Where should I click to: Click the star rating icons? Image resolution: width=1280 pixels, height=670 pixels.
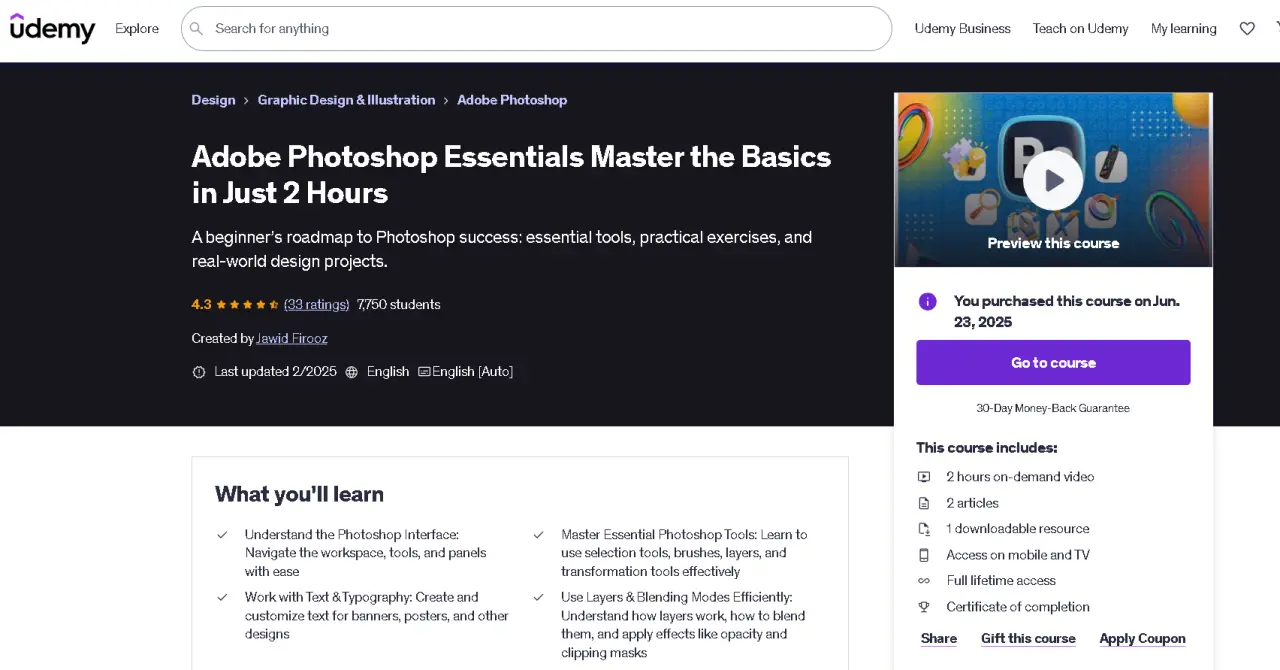tap(247, 305)
